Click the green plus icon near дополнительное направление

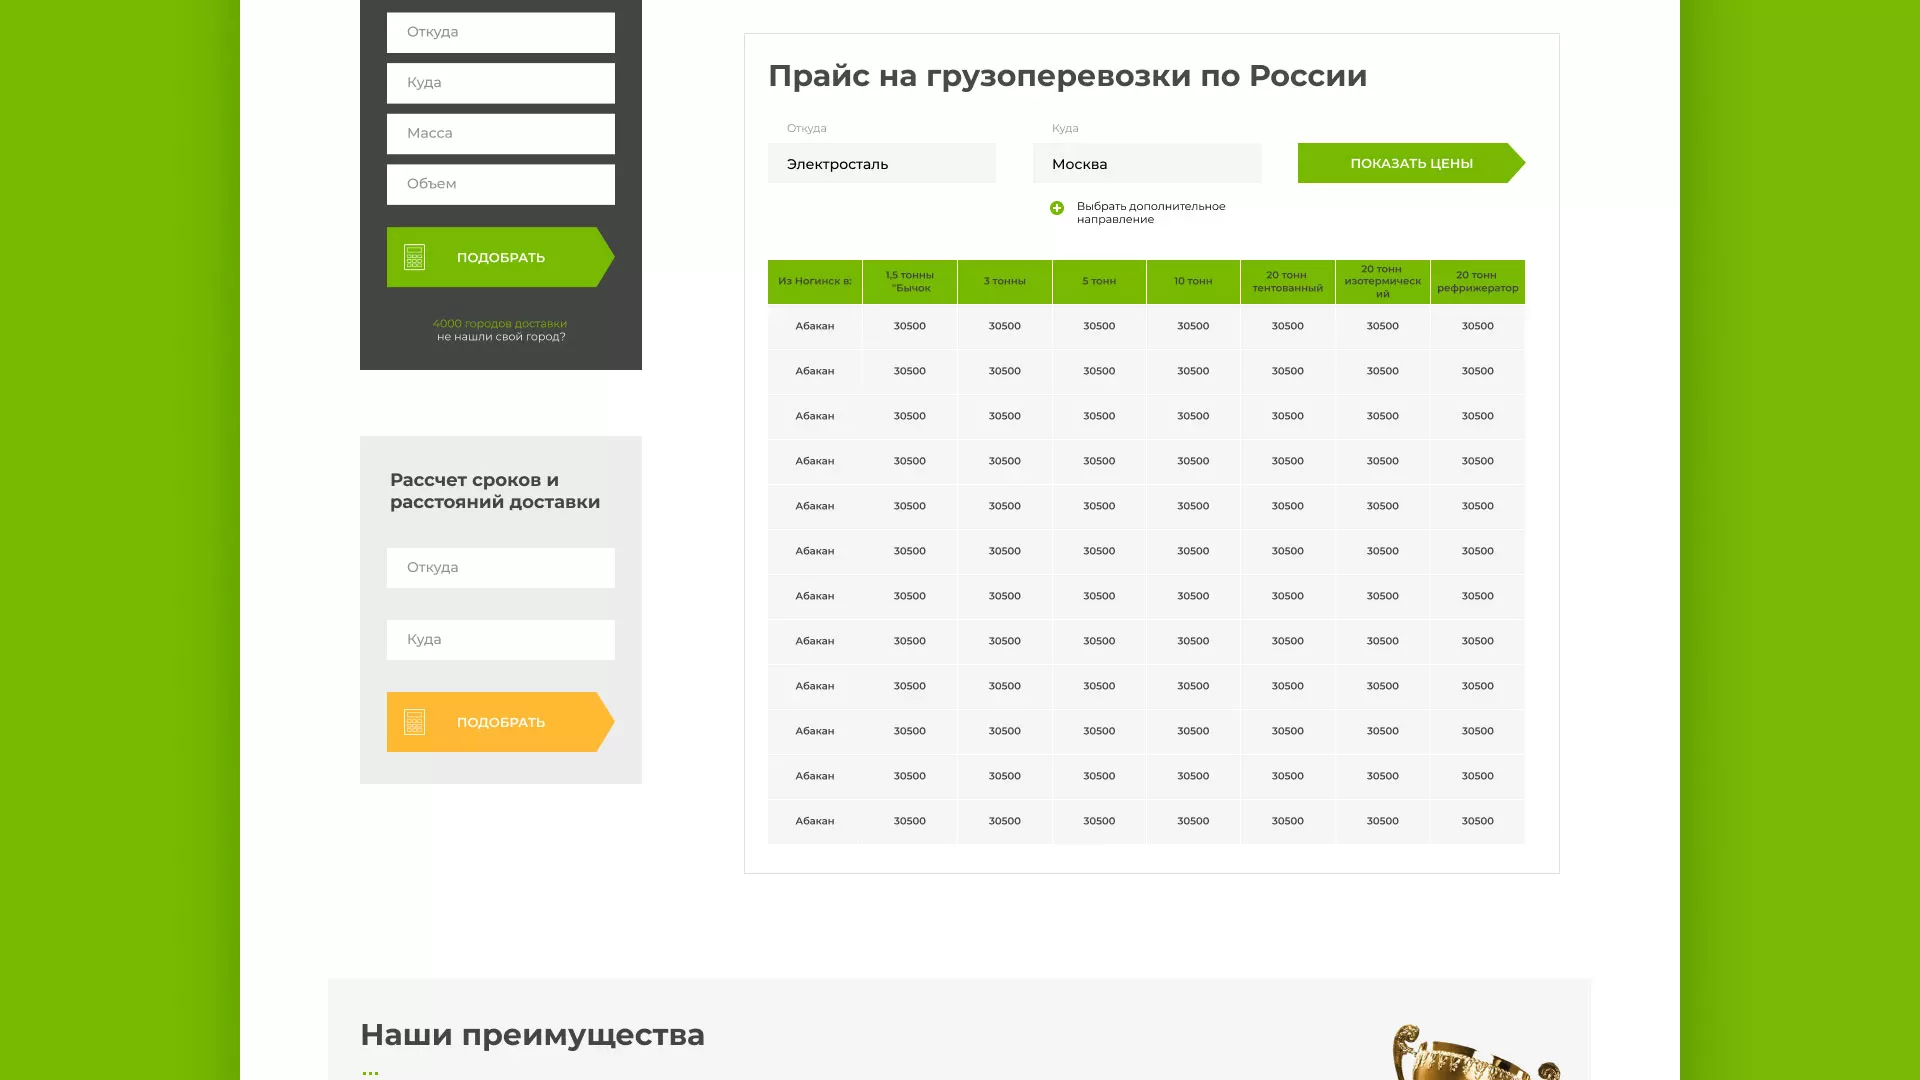coord(1056,207)
